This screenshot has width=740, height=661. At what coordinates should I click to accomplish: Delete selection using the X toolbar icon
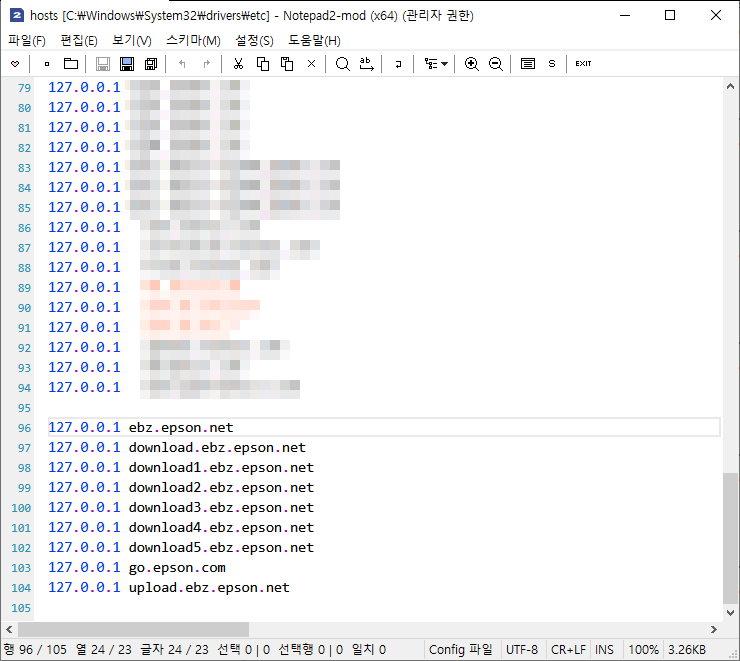311,64
